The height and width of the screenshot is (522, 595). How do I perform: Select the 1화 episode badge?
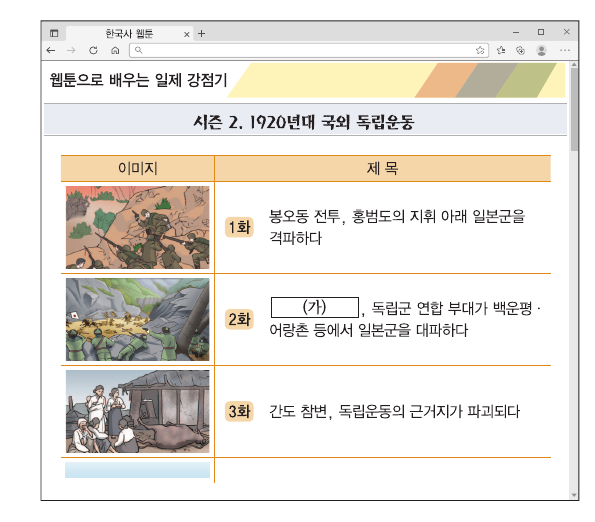pos(239,228)
